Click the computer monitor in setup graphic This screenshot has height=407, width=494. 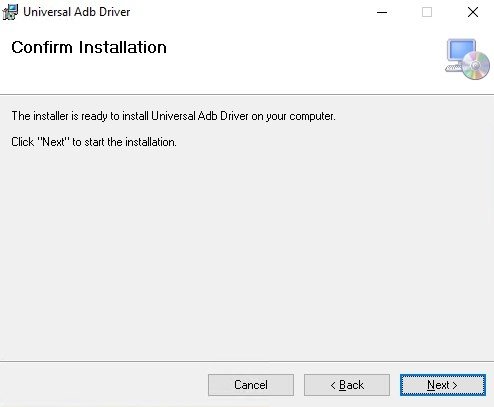(461, 53)
